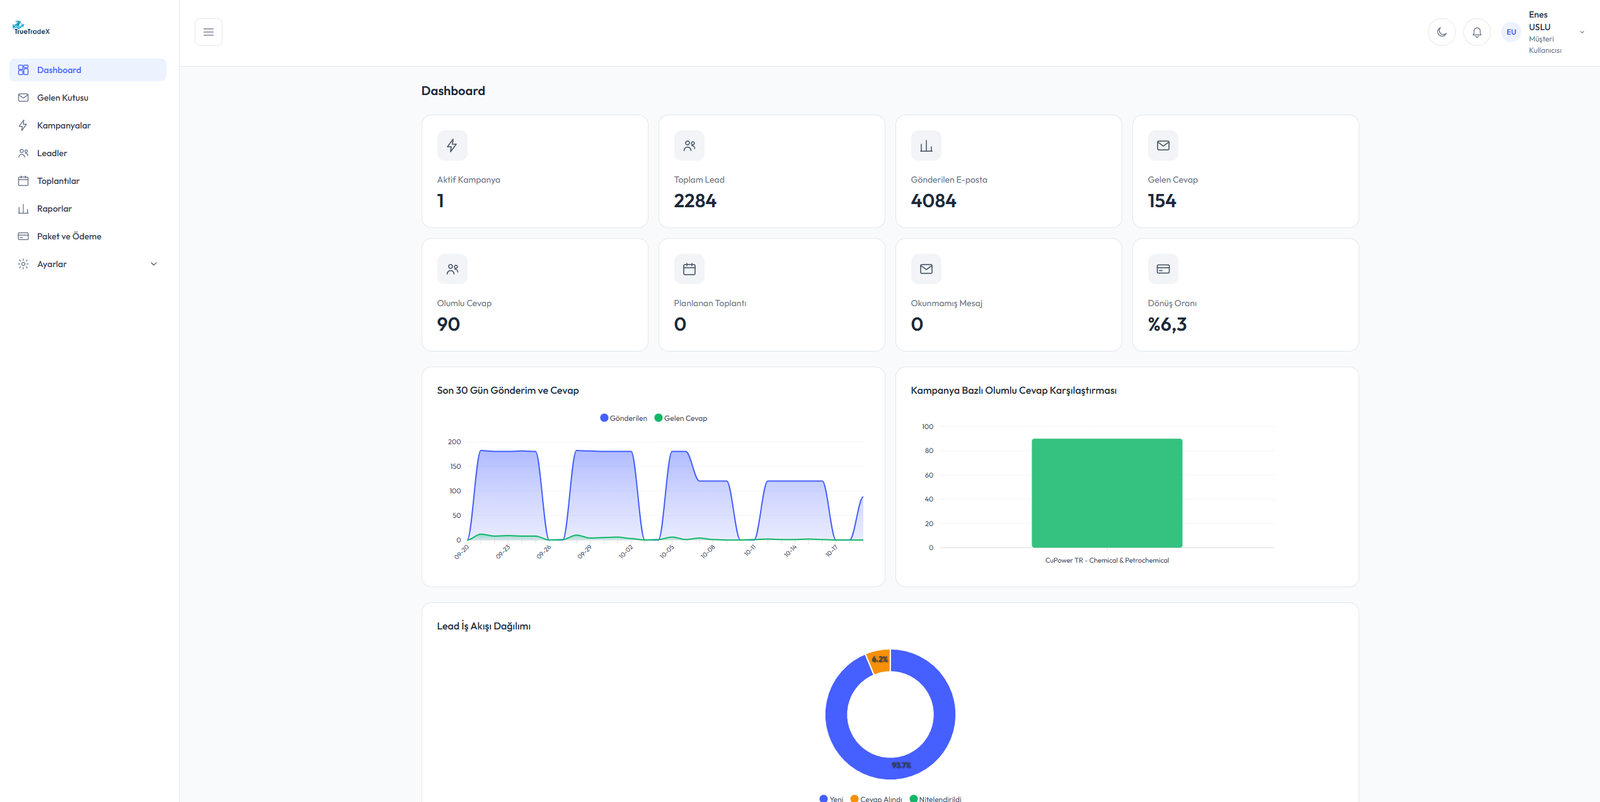Click the calendar icon beside Toplantılar in sidebar
The image size is (1600, 802).
point(23,181)
